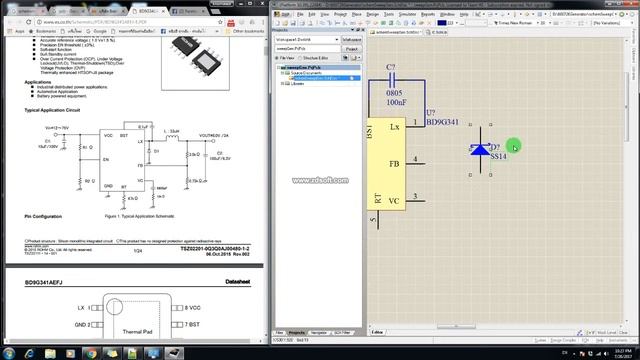The height and width of the screenshot is (360, 640).
Task: Select the SS14 diode symbol on schematic
Action: pyautogui.click(x=480, y=150)
